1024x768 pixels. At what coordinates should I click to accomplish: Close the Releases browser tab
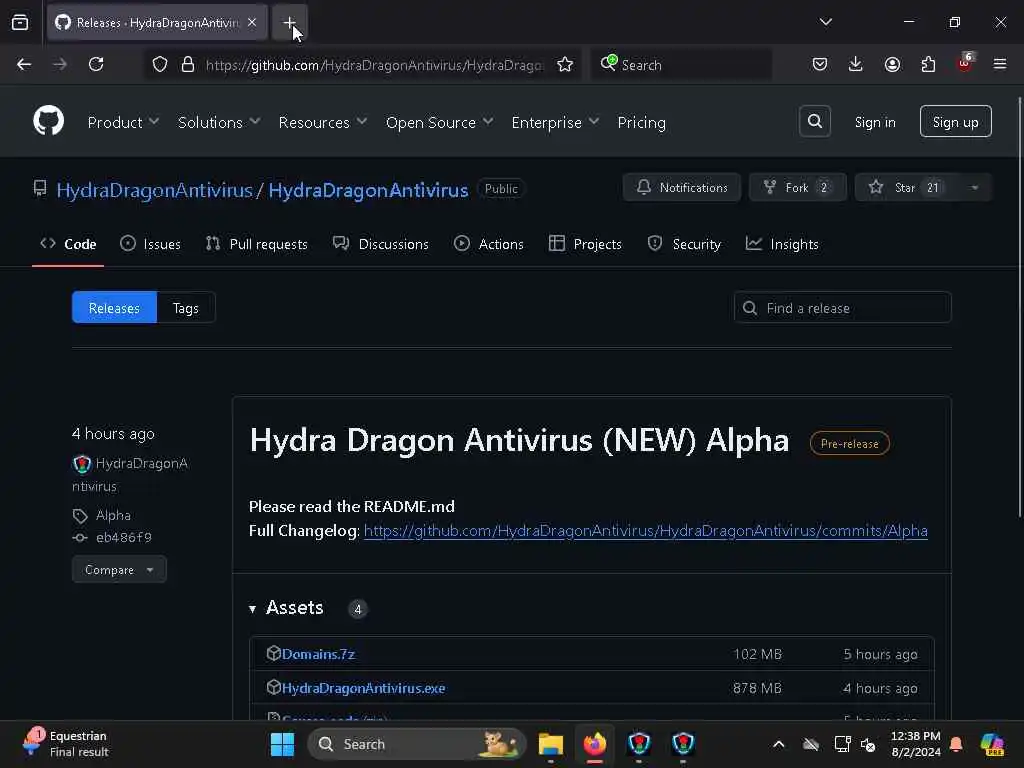click(x=252, y=22)
